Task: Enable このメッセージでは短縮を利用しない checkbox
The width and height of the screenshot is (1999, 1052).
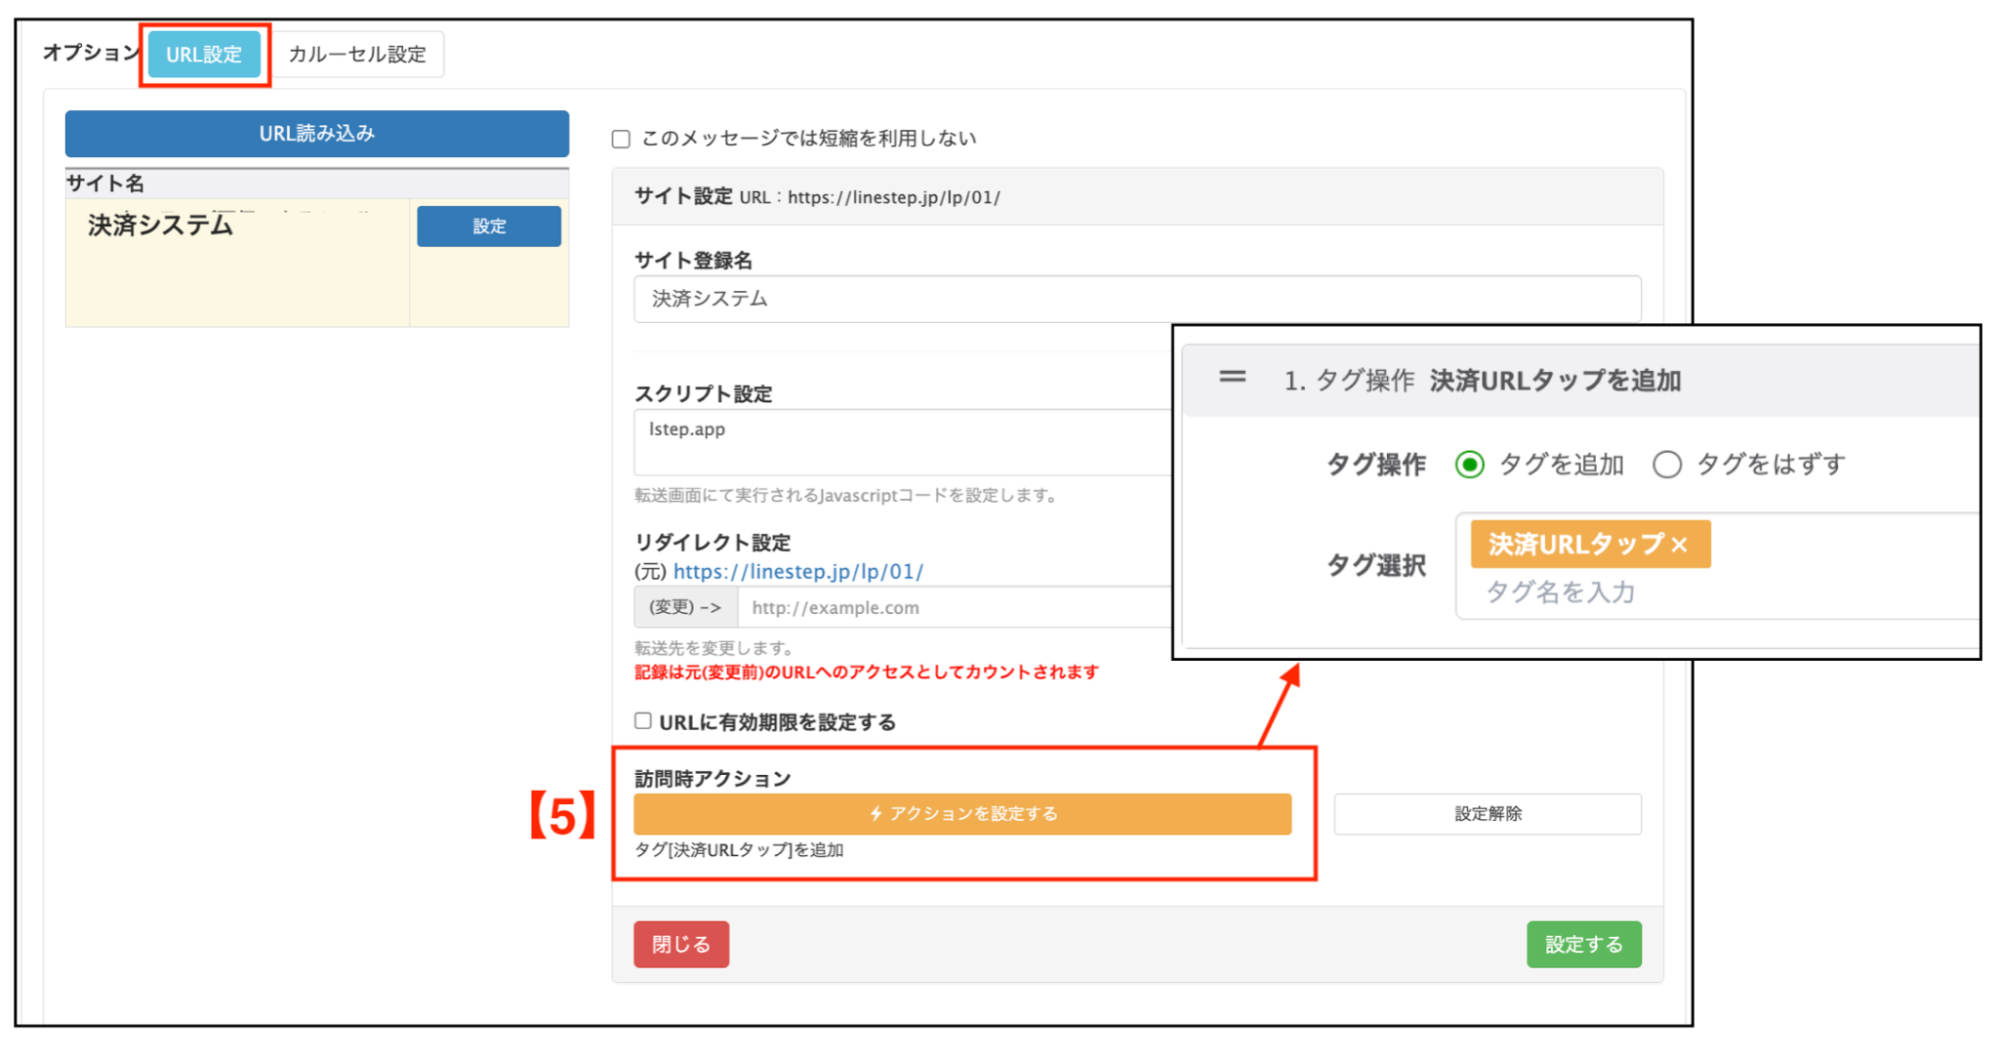Action: (x=621, y=138)
